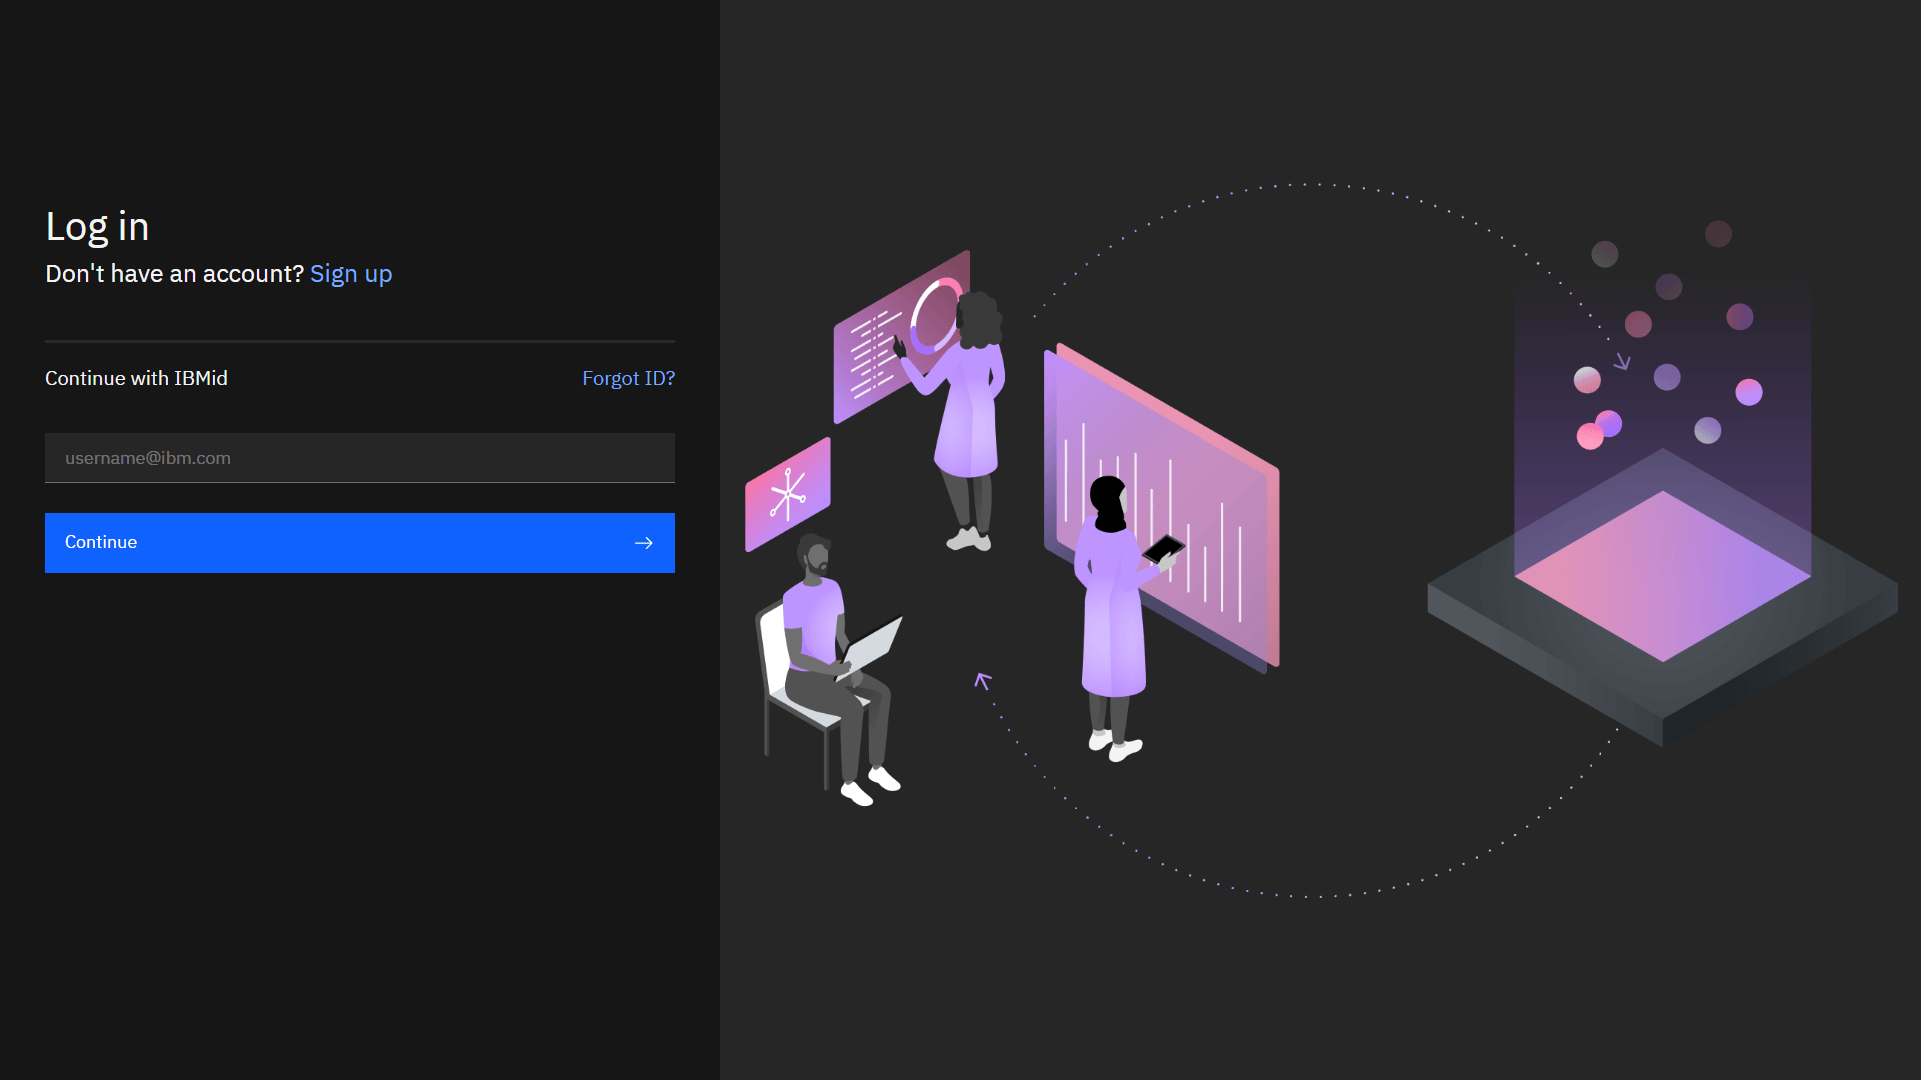This screenshot has height=1080, width=1921.
Task: Click the purple arrow below the bar chart woman
Action: 983,681
